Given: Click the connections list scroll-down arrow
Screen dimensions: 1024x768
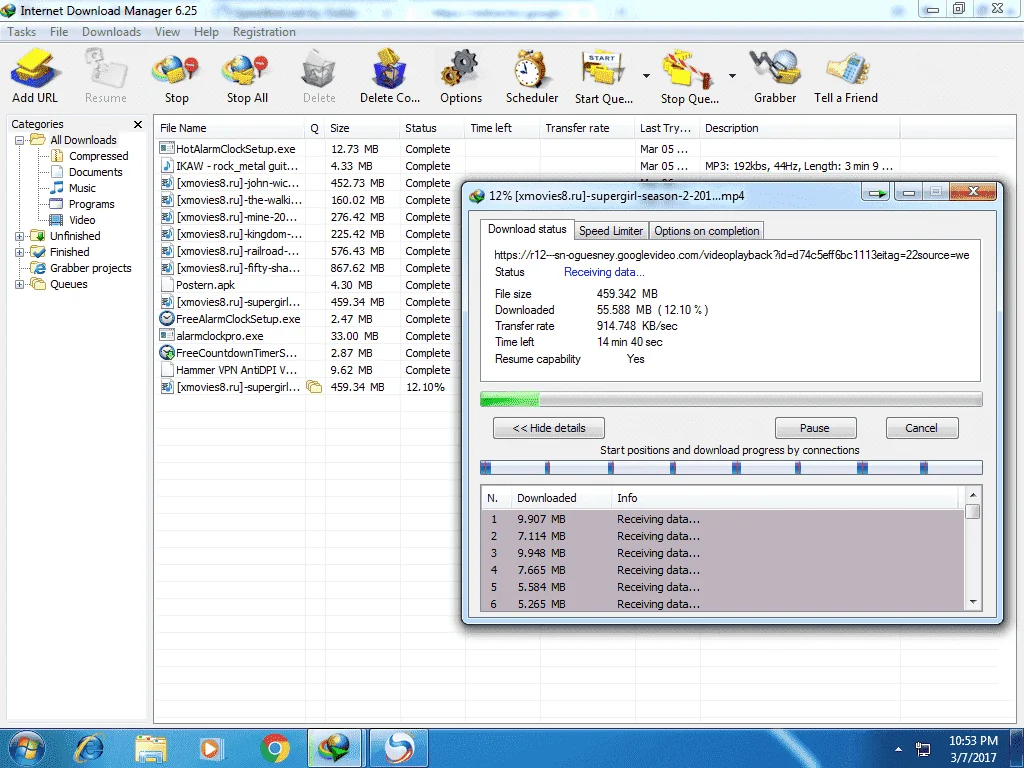Looking at the screenshot, I should (973, 602).
